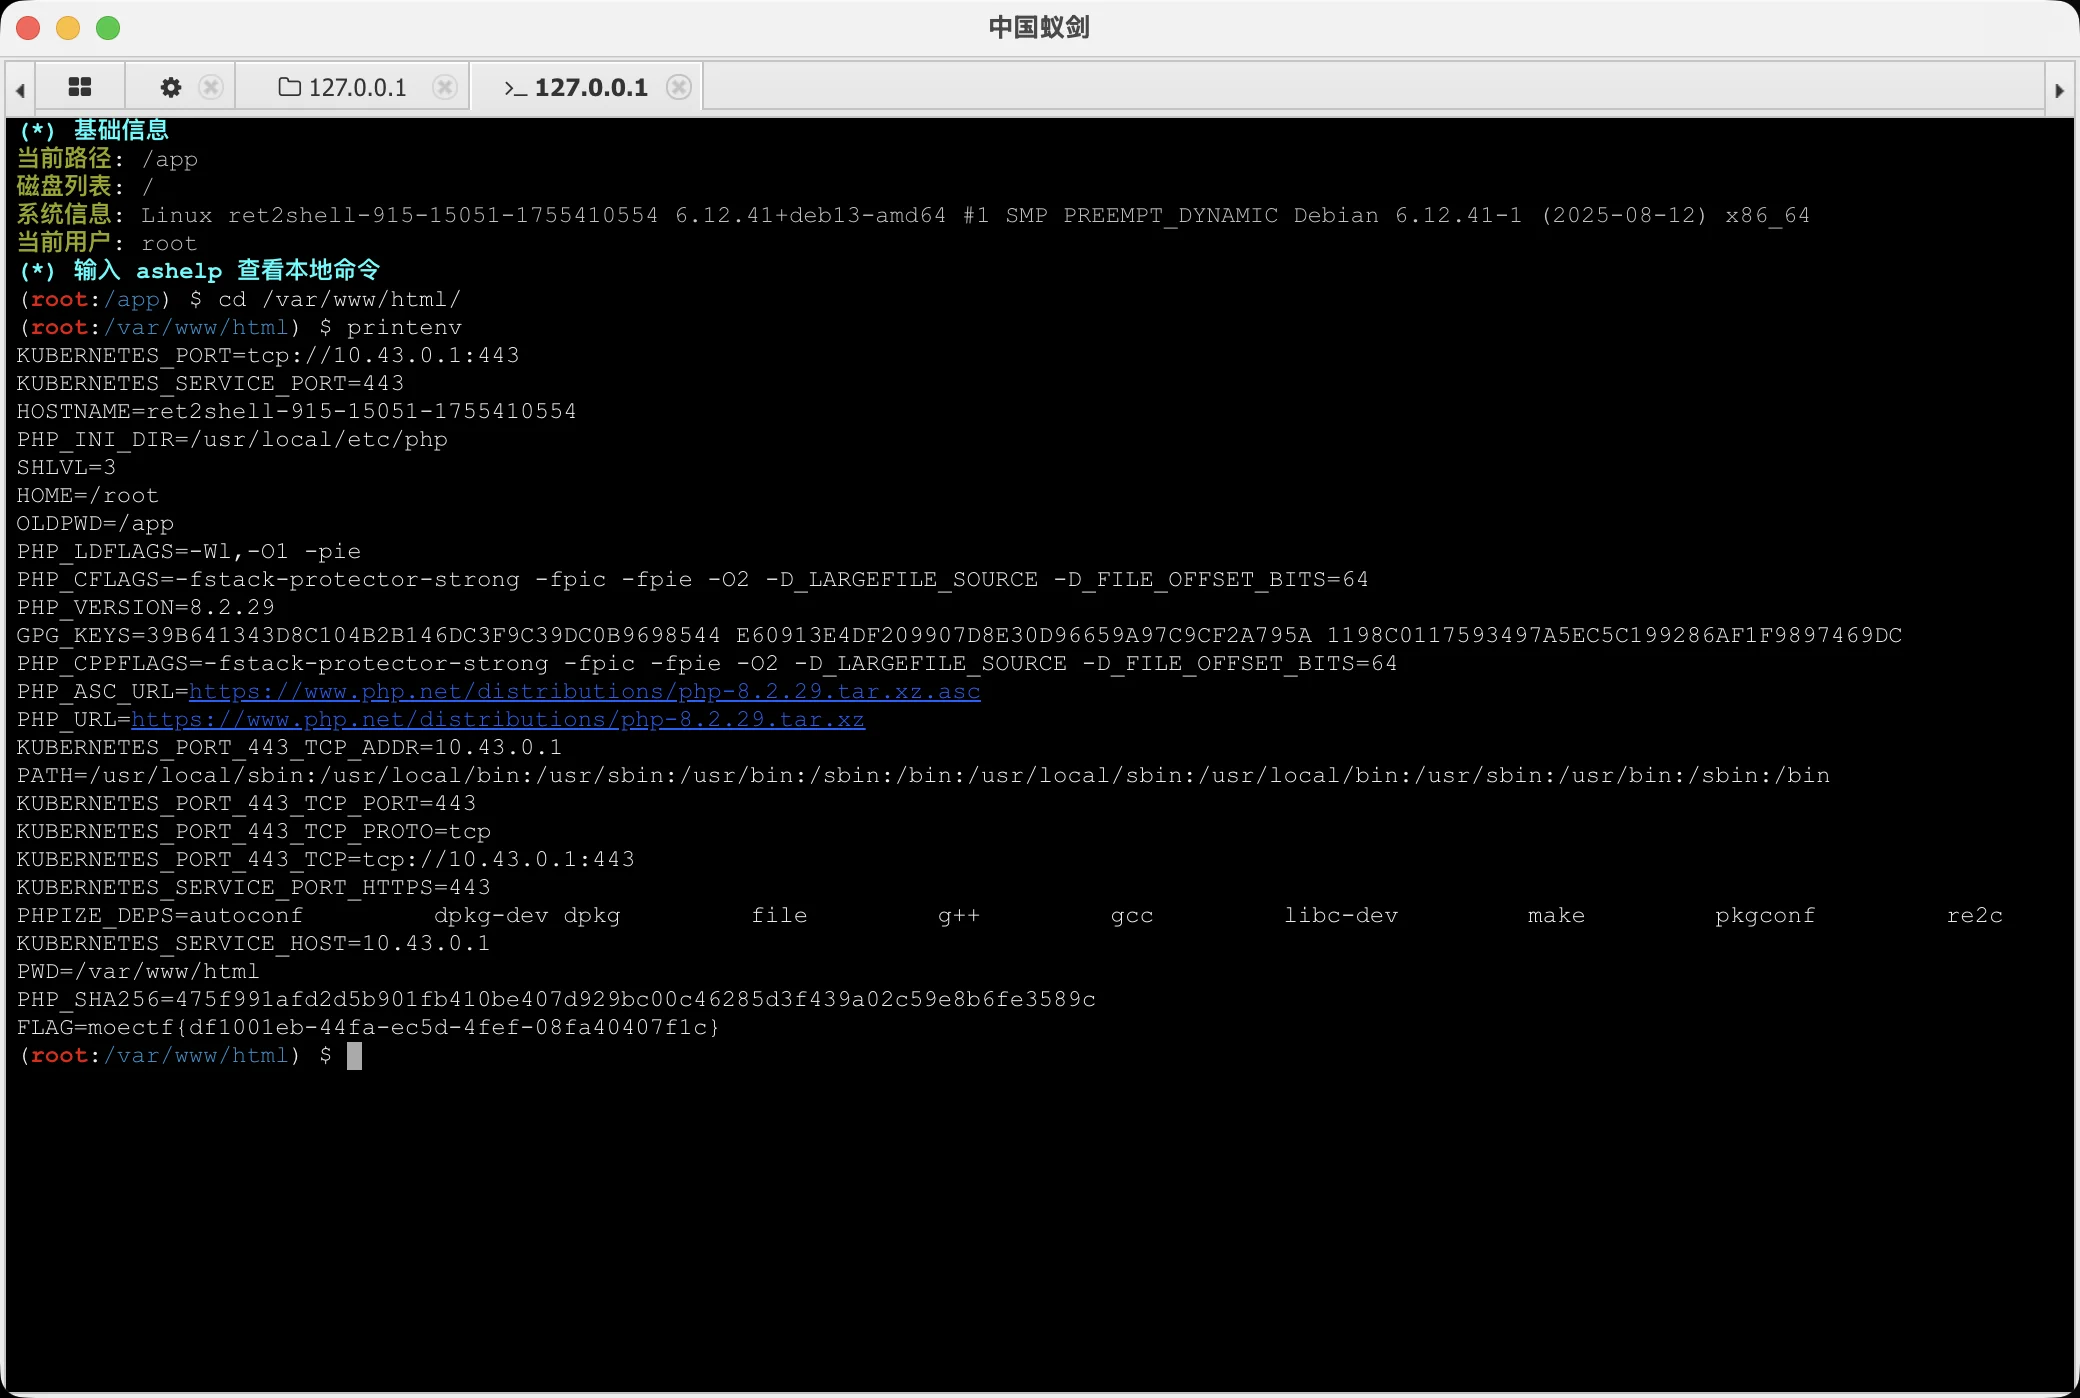Screen dimensions: 2080x1398
Task: Click the PHP_SHA256 output line
Action: 556,999
